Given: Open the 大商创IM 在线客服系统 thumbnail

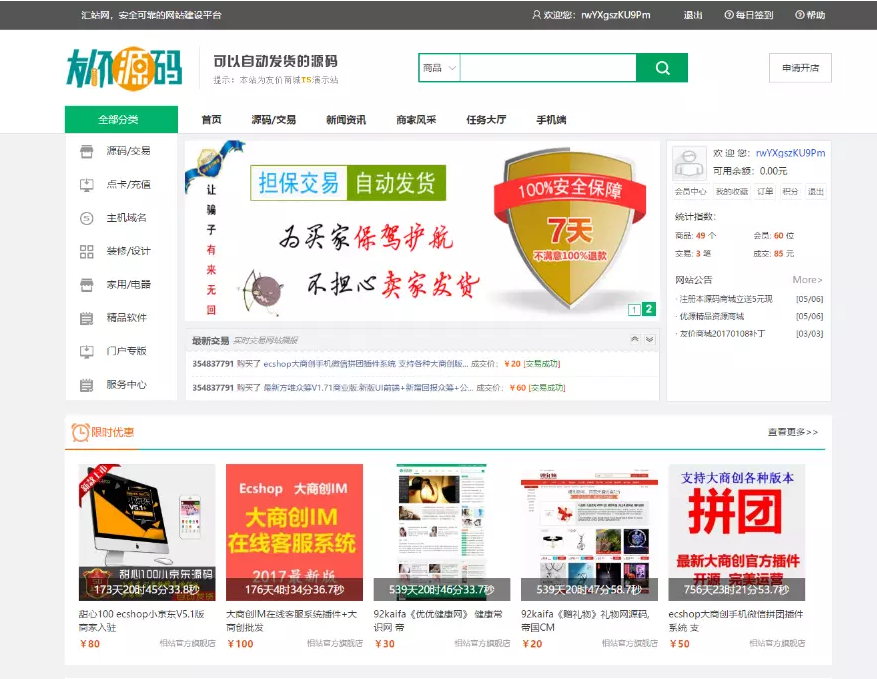Looking at the screenshot, I should 294,532.
